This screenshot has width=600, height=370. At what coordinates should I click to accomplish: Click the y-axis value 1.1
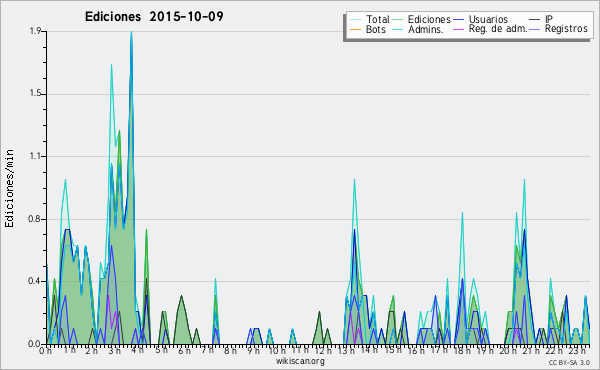(x=35, y=156)
